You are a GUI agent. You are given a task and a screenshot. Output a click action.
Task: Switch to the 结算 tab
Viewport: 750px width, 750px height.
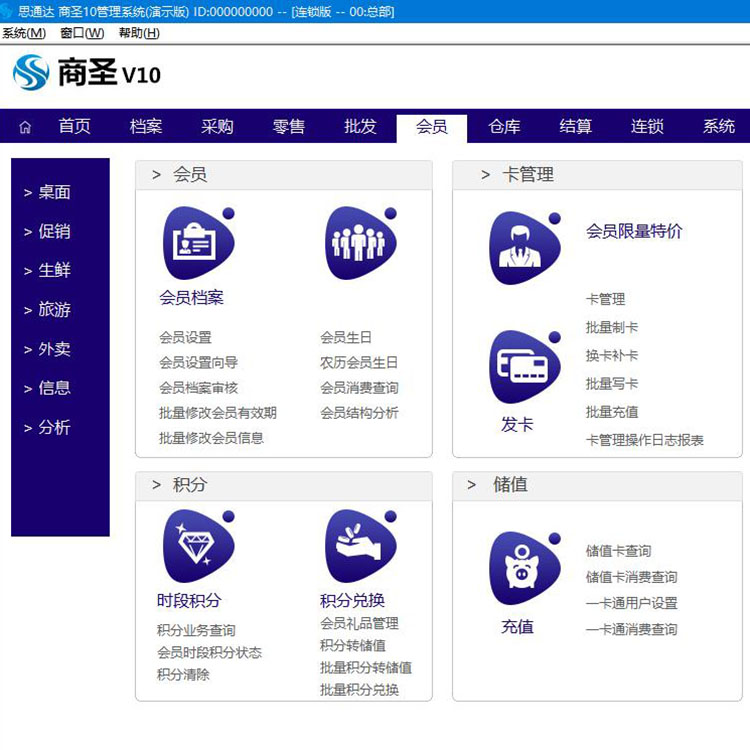tap(575, 126)
